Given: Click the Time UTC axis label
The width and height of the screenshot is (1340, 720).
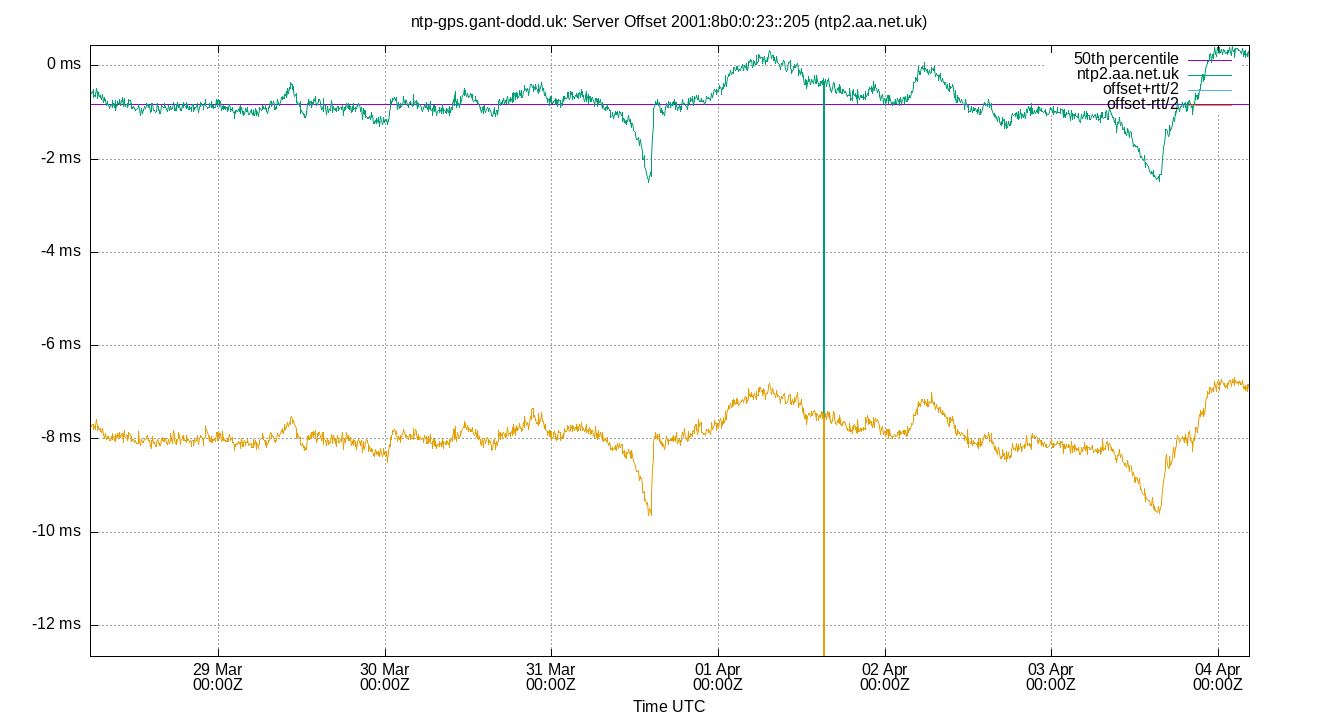Looking at the screenshot, I should (670, 707).
